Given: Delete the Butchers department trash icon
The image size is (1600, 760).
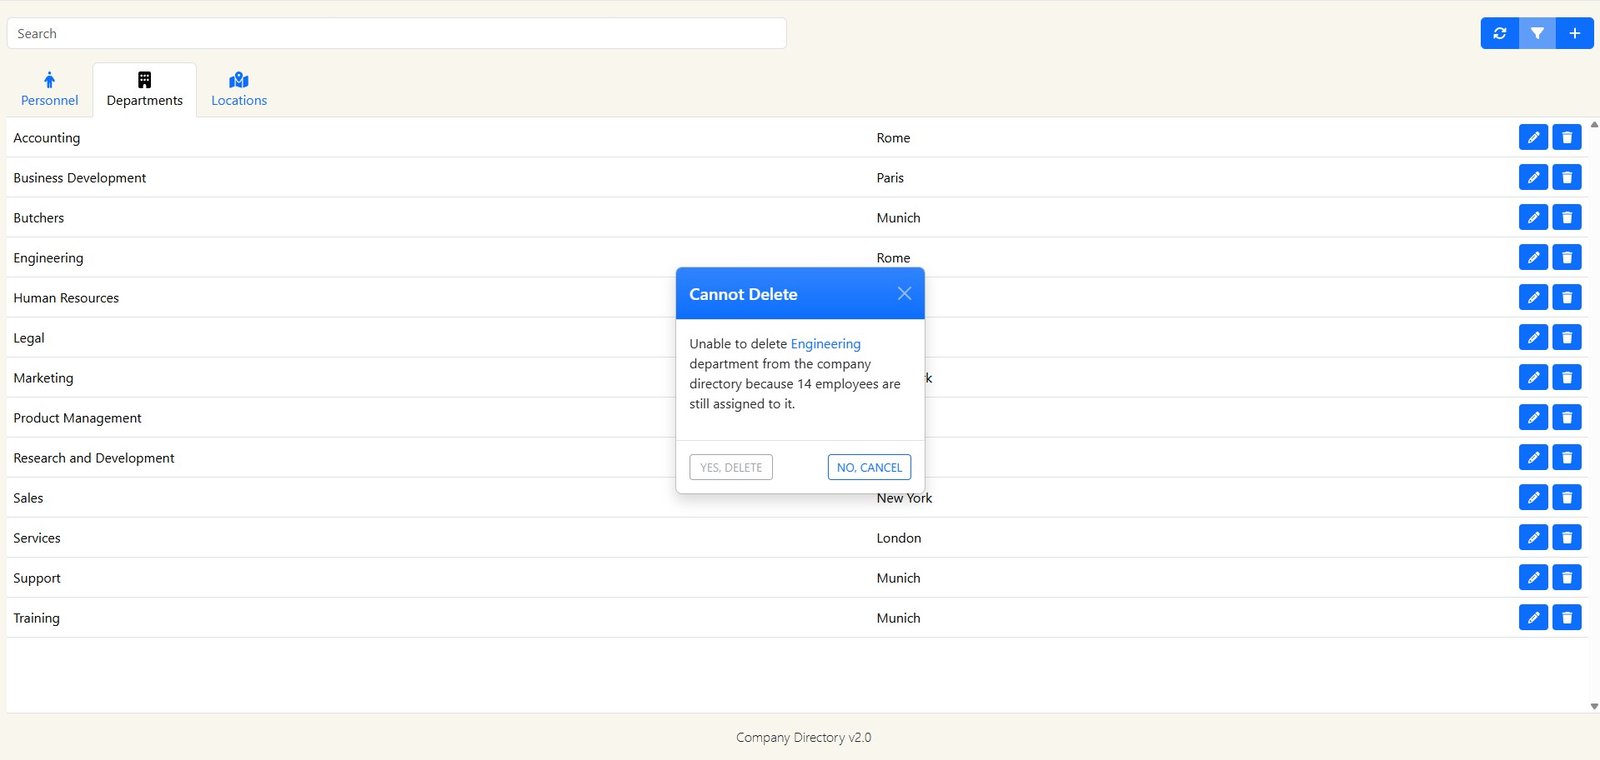Looking at the screenshot, I should coord(1567,217).
